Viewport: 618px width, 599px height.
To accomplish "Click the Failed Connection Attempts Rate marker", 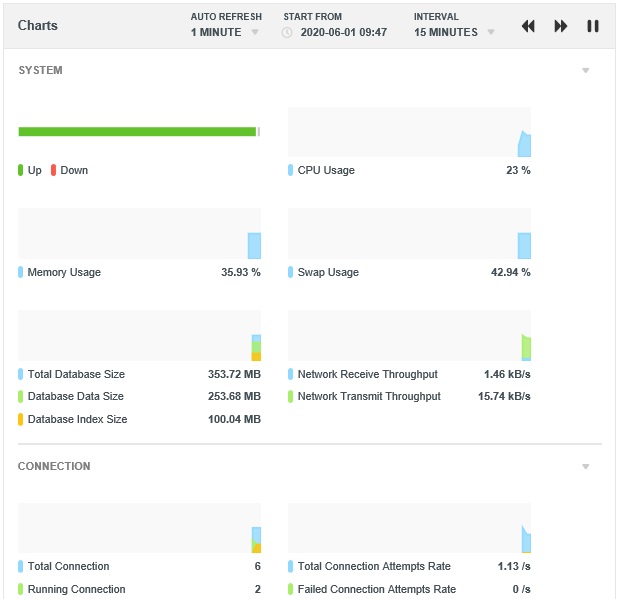I will (x=290, y=589).
